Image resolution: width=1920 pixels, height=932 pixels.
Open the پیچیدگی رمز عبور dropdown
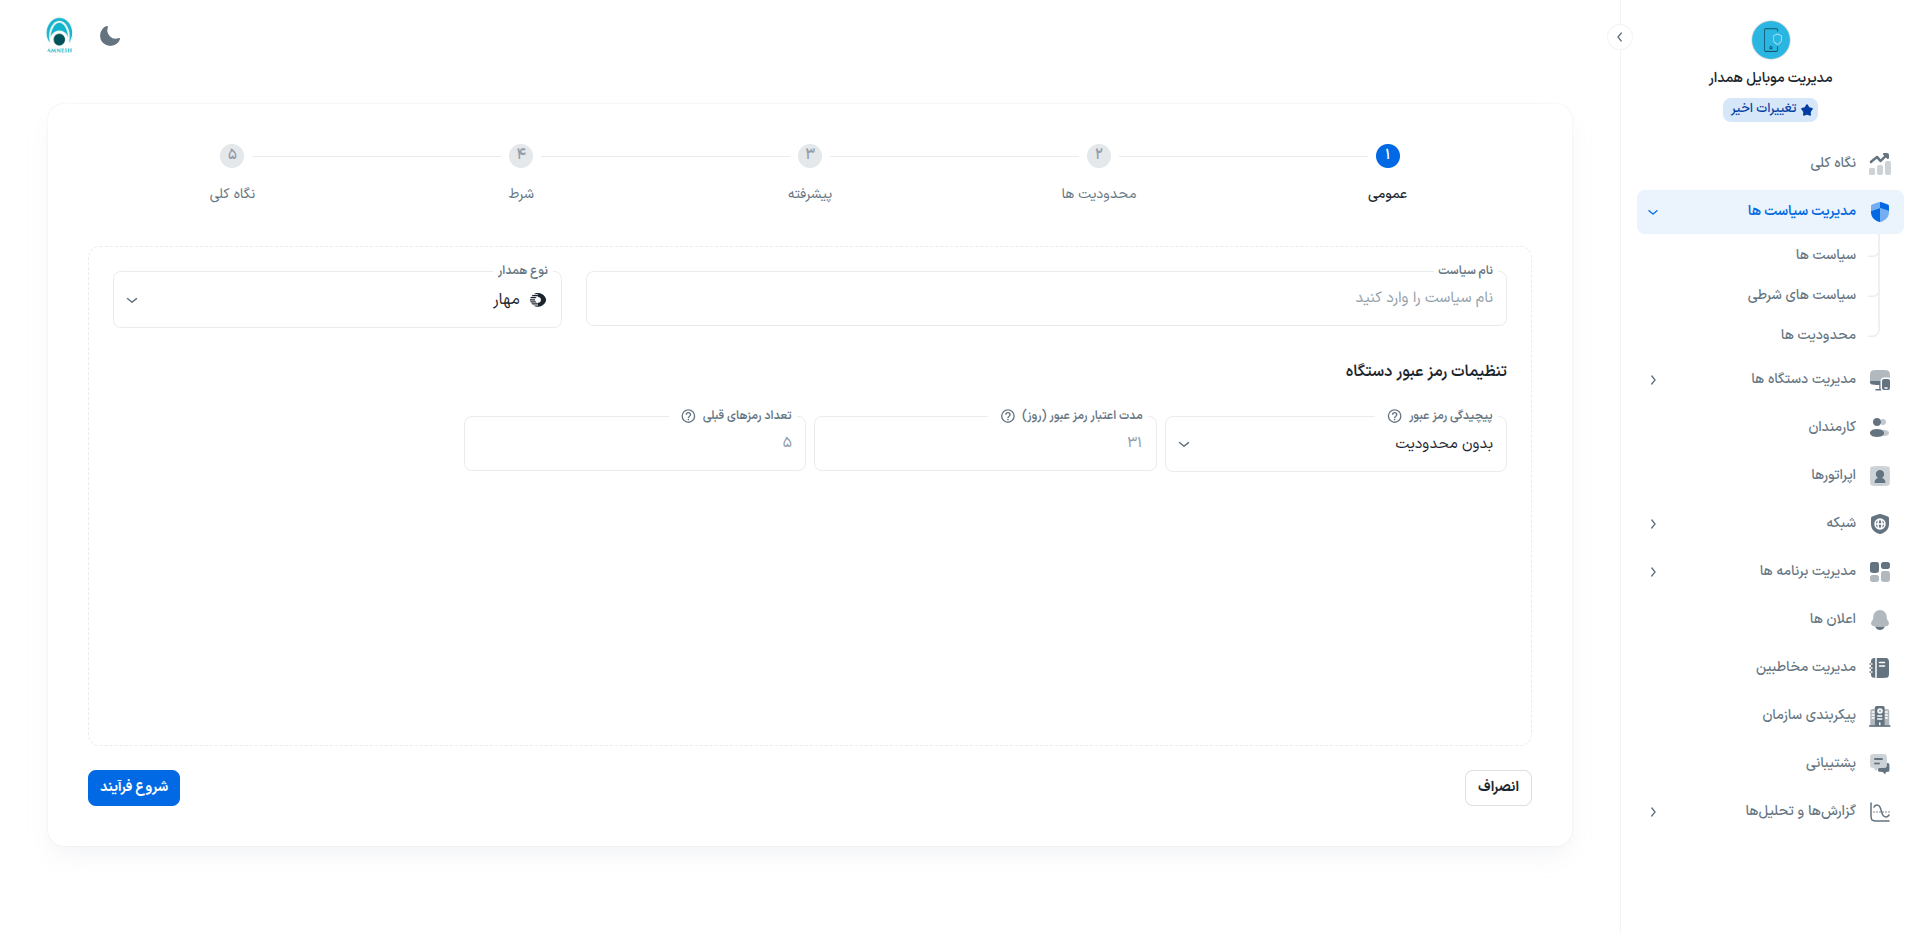1335,444
